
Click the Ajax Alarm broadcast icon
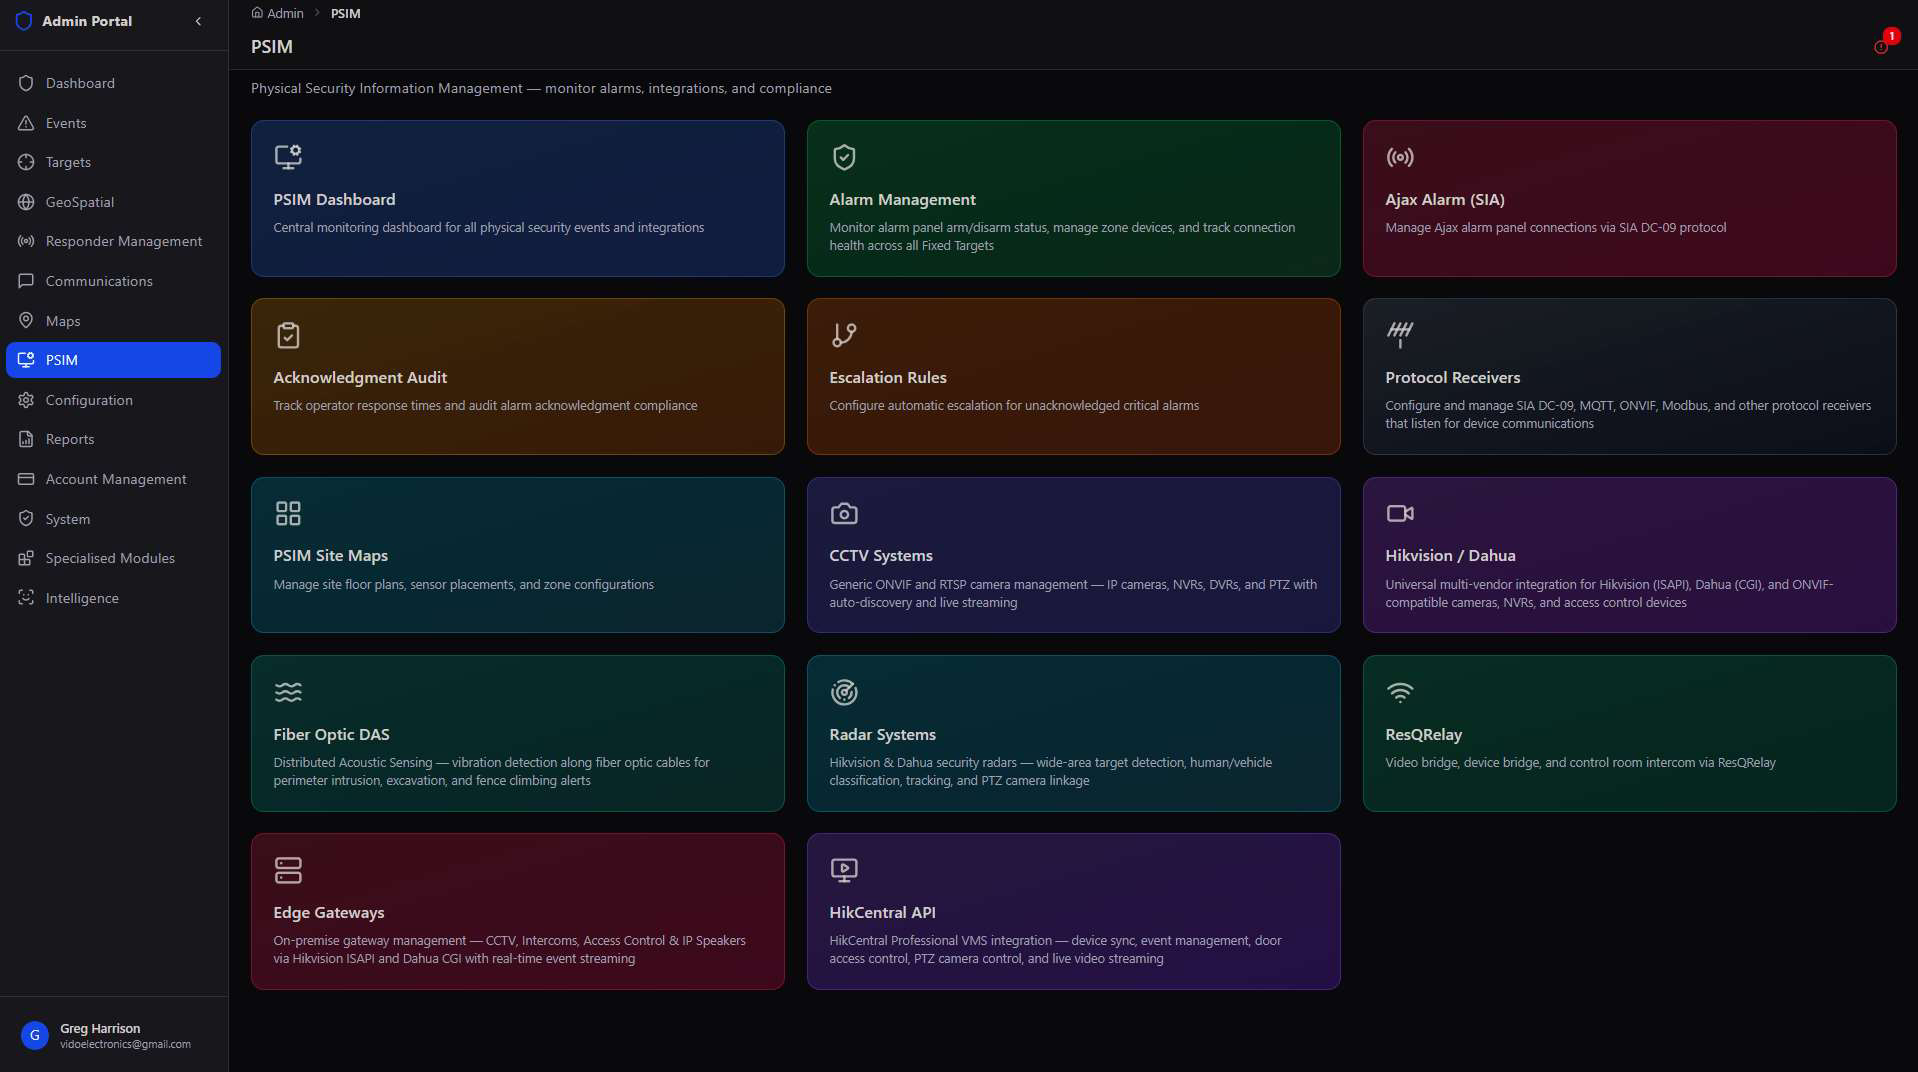point(1400,157)
